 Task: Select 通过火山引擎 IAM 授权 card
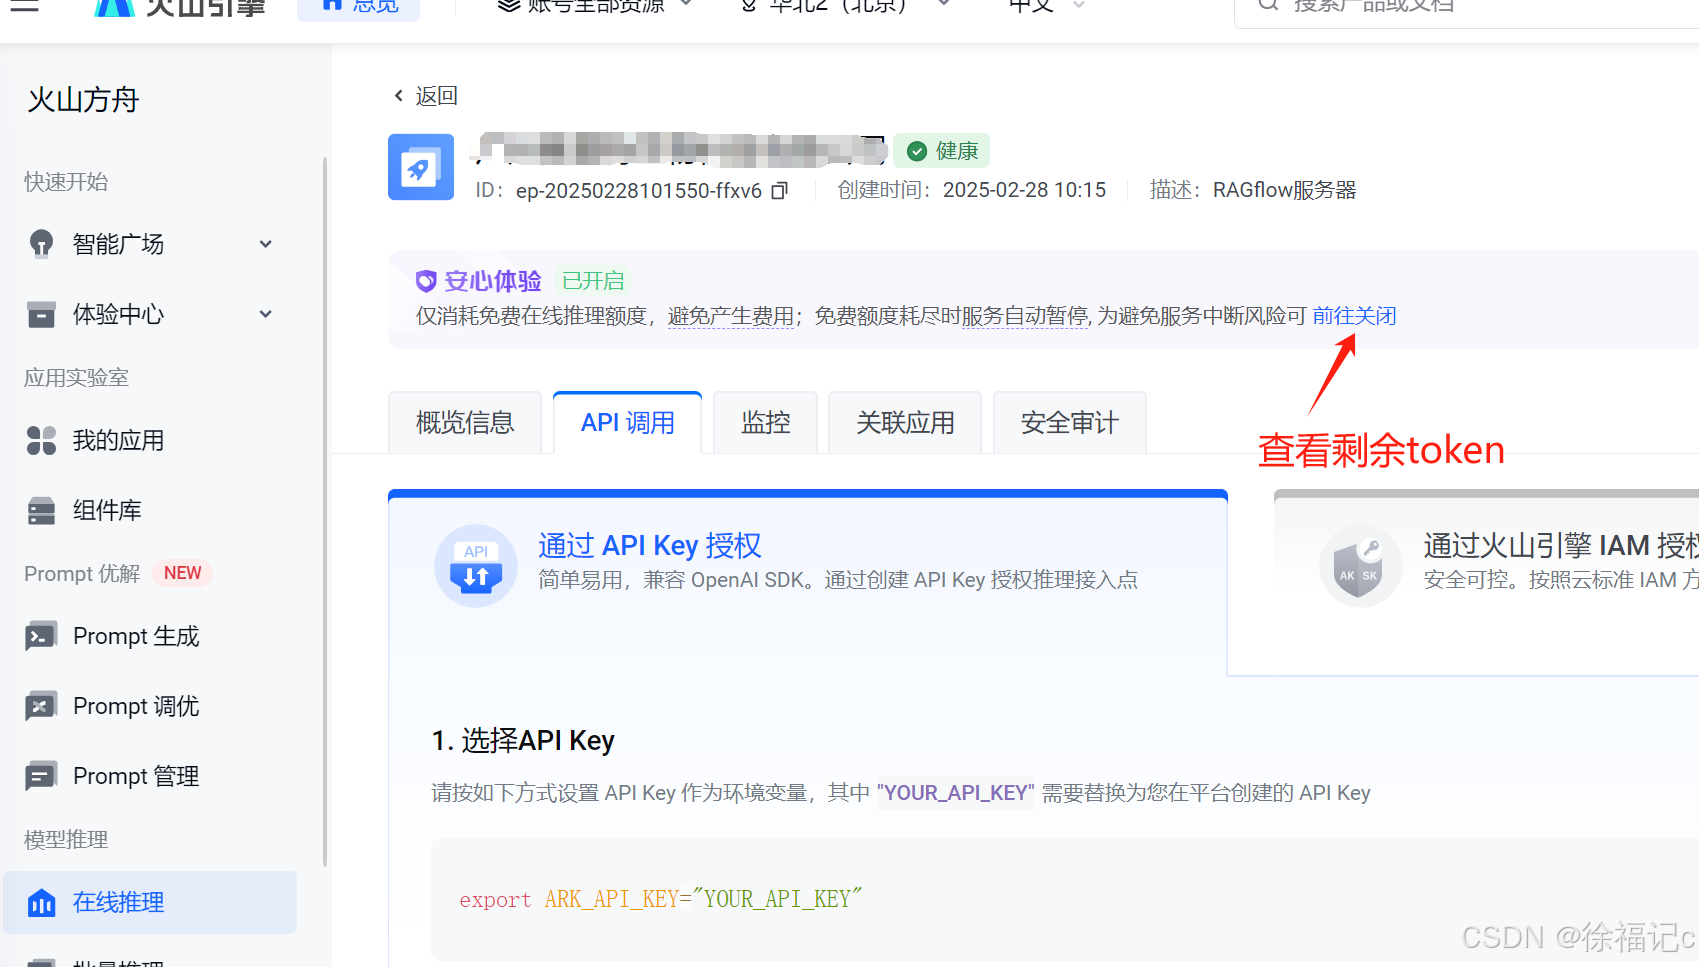(1486, 583)
